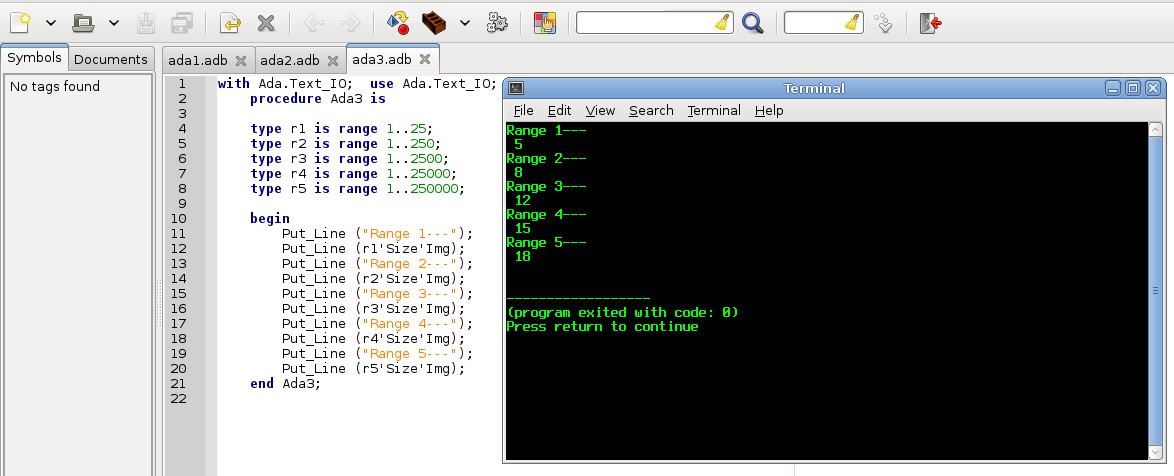Viewport: 1174px width, 476px height.
Task: Click the 'procedure Ada3 is' code line
Action: (x=317, y=99)
